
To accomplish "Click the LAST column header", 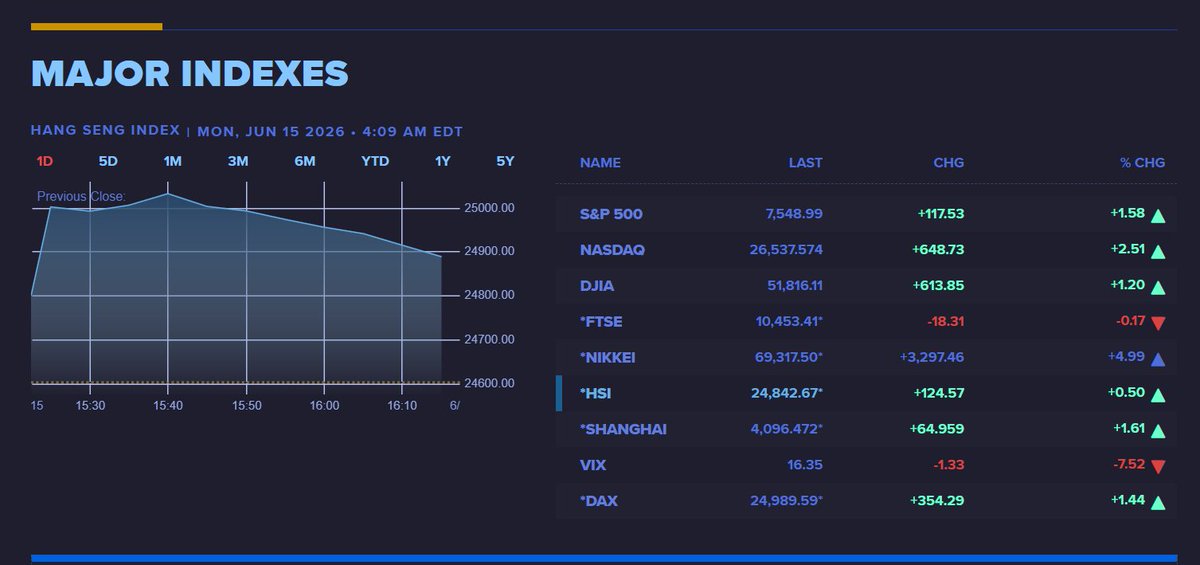I will 805,163.
